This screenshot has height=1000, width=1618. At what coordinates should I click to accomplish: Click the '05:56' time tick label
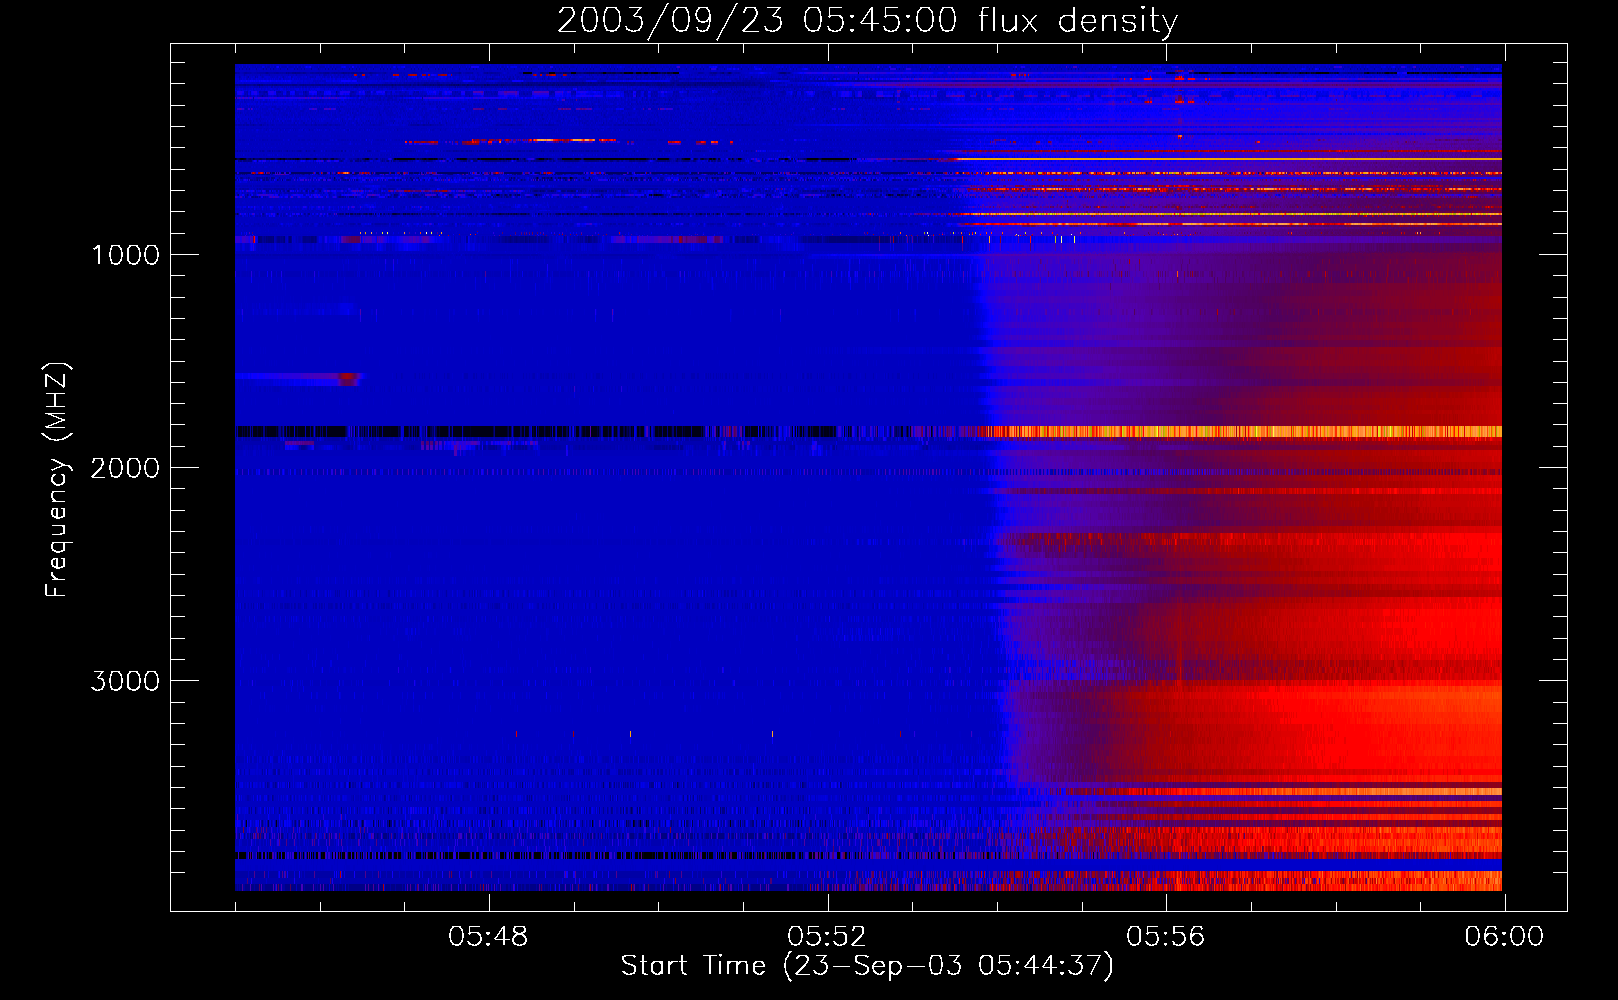coord(1166,937)
